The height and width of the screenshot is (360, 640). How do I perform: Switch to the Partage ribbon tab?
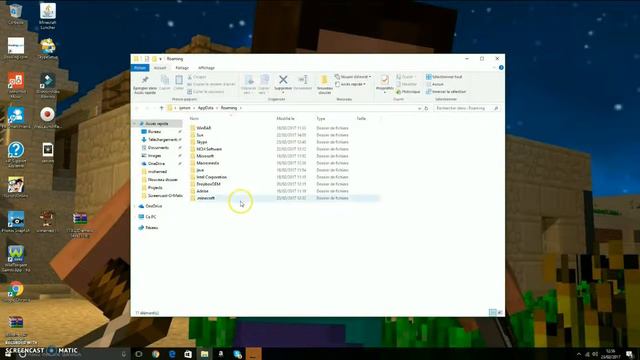[182, 68]
